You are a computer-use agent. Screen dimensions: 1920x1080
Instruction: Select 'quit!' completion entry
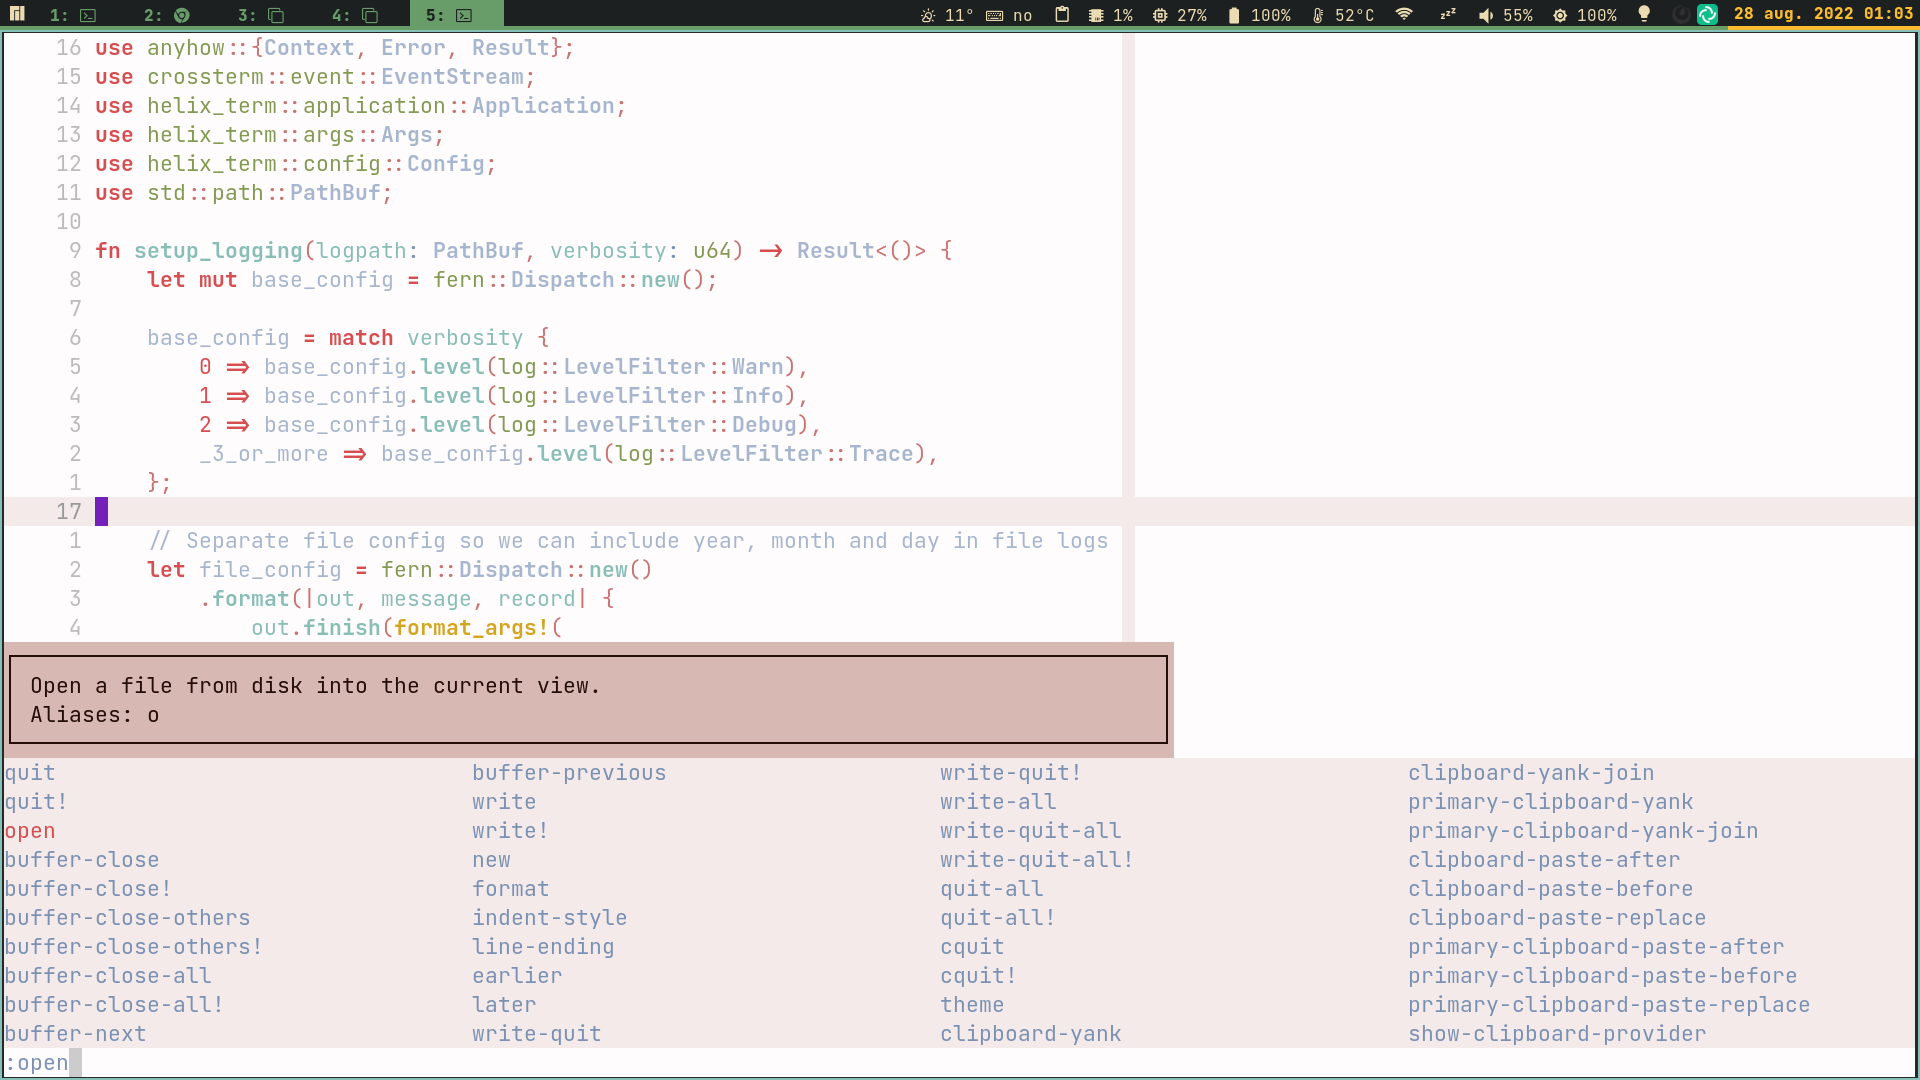[36, 802]
